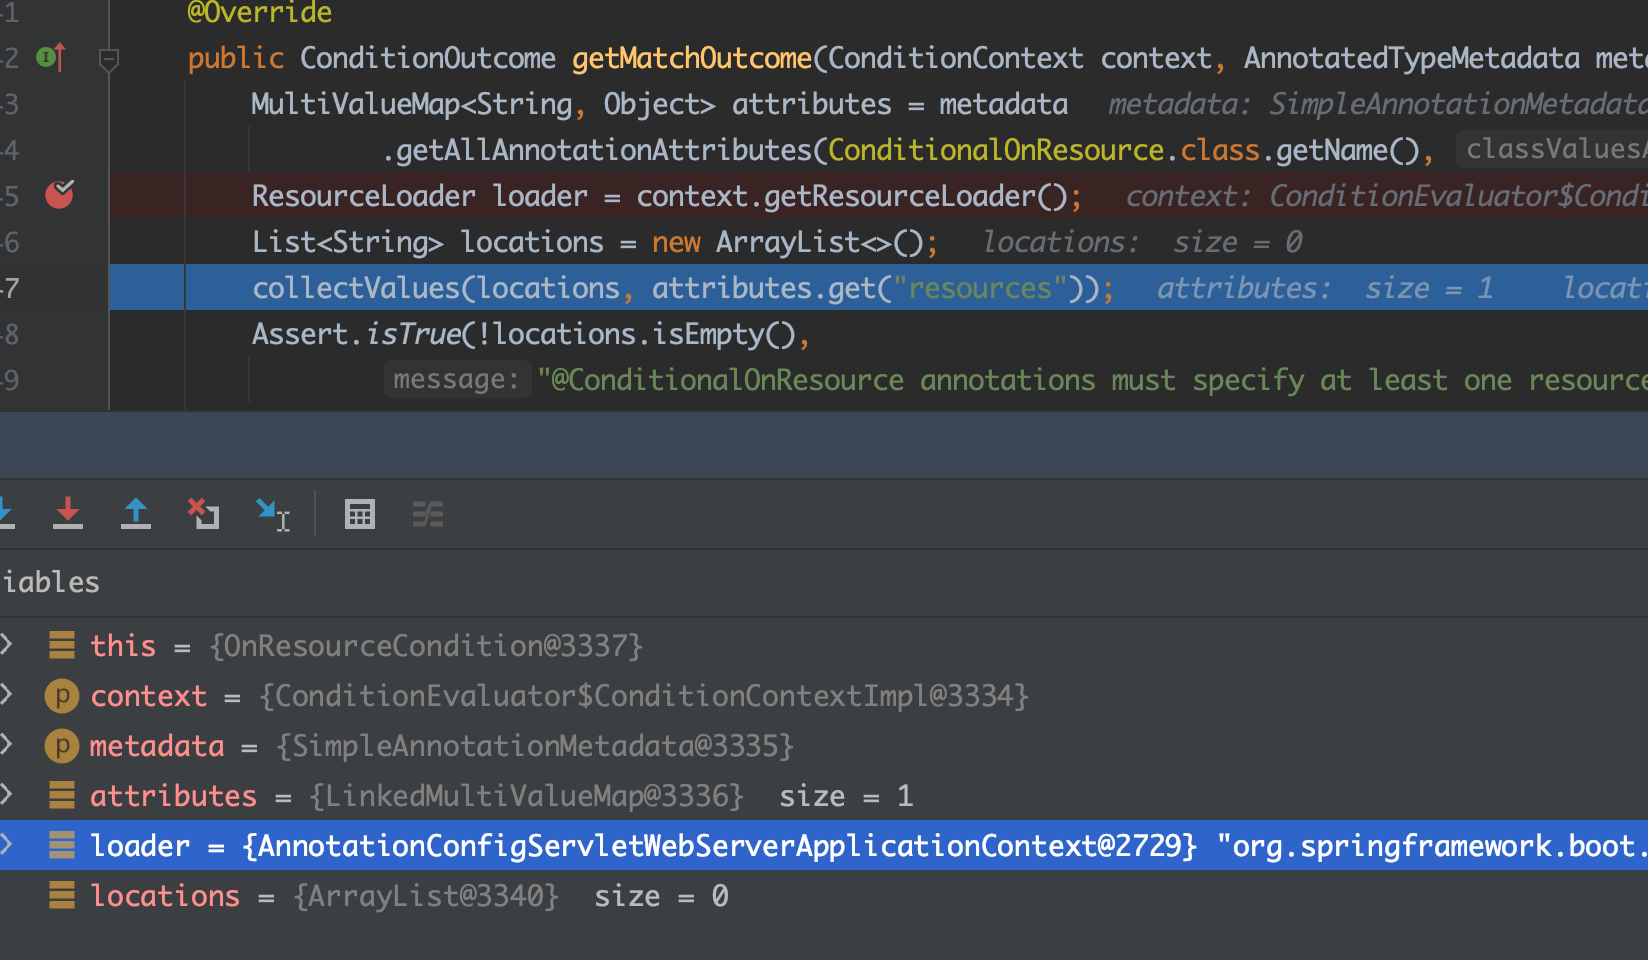Expand the context variable node
The height and width of the screenshot is (960, 1648).
[x=6, y=694]
